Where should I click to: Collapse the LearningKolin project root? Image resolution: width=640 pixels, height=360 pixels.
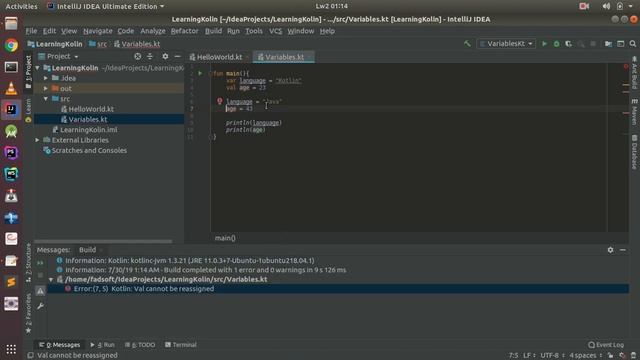tap(38, 68)
